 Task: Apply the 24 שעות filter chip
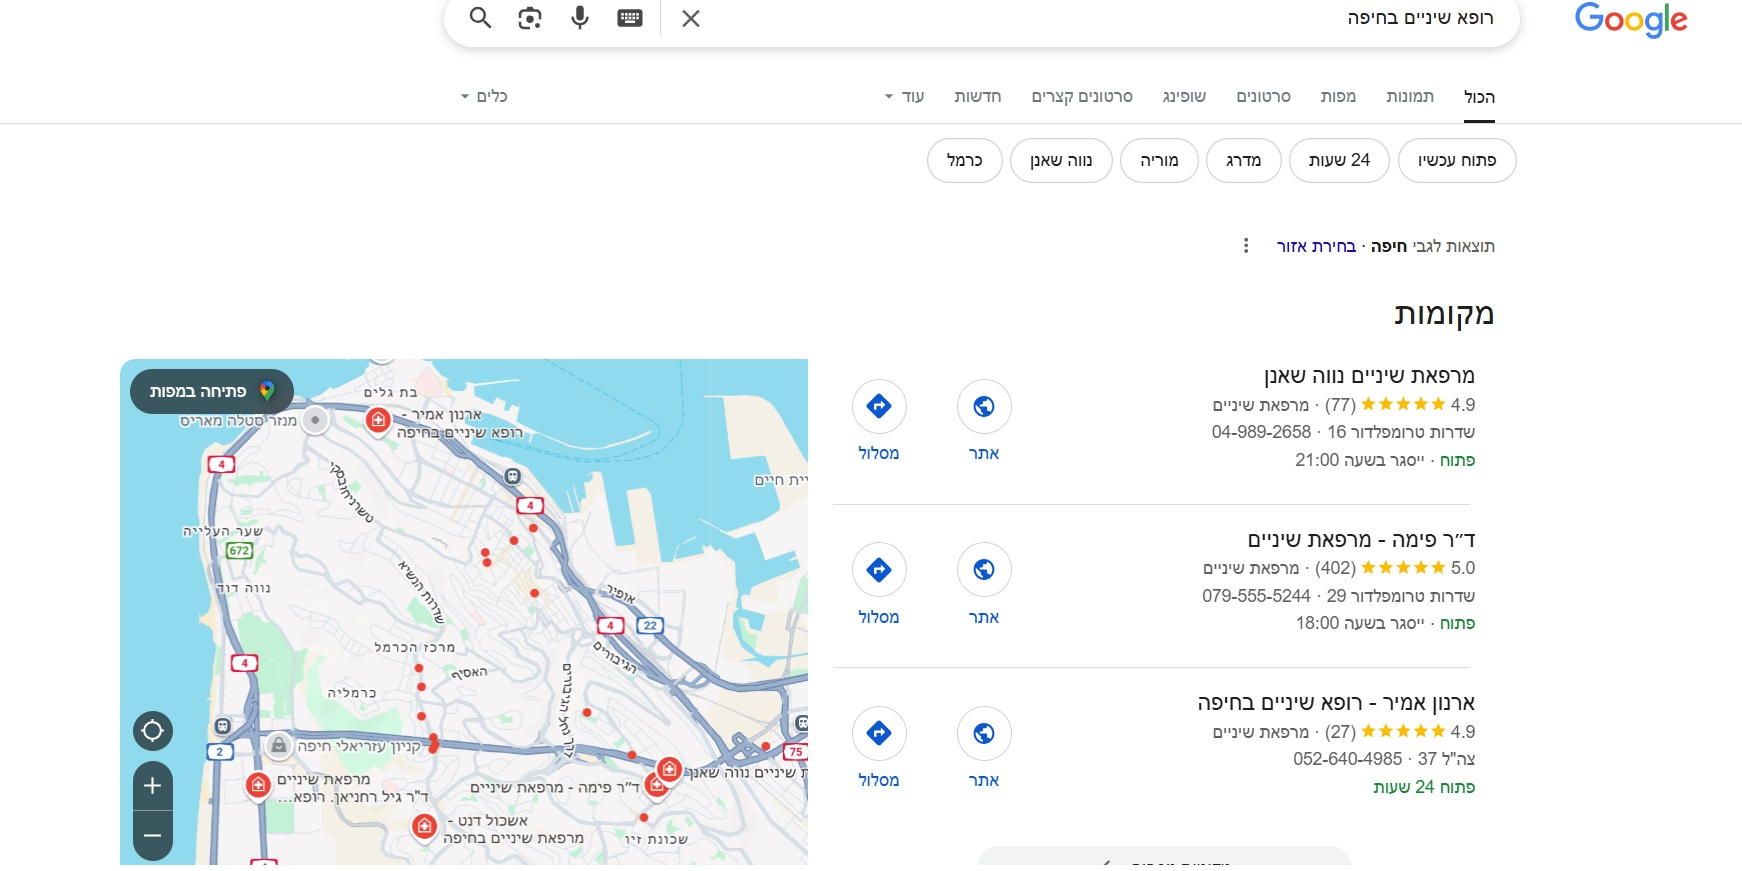coord(1339,160)
